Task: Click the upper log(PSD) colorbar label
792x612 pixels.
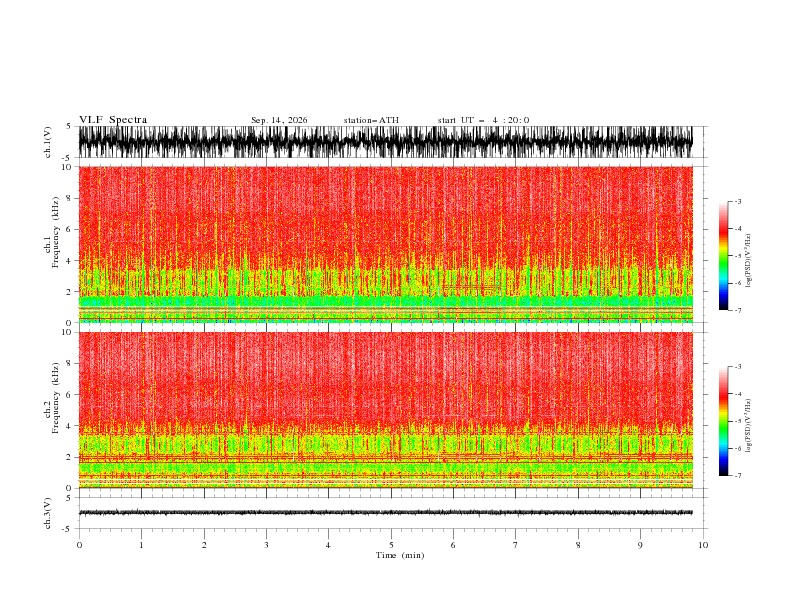Action: click(x=748, y=261)
